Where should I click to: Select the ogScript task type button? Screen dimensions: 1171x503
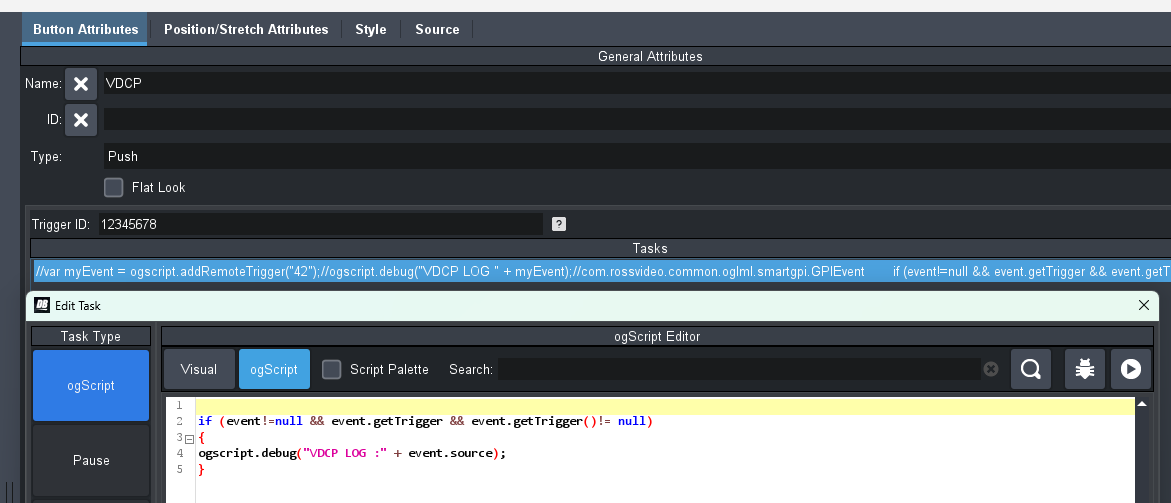pyautogui.click(x=91, y=385)
